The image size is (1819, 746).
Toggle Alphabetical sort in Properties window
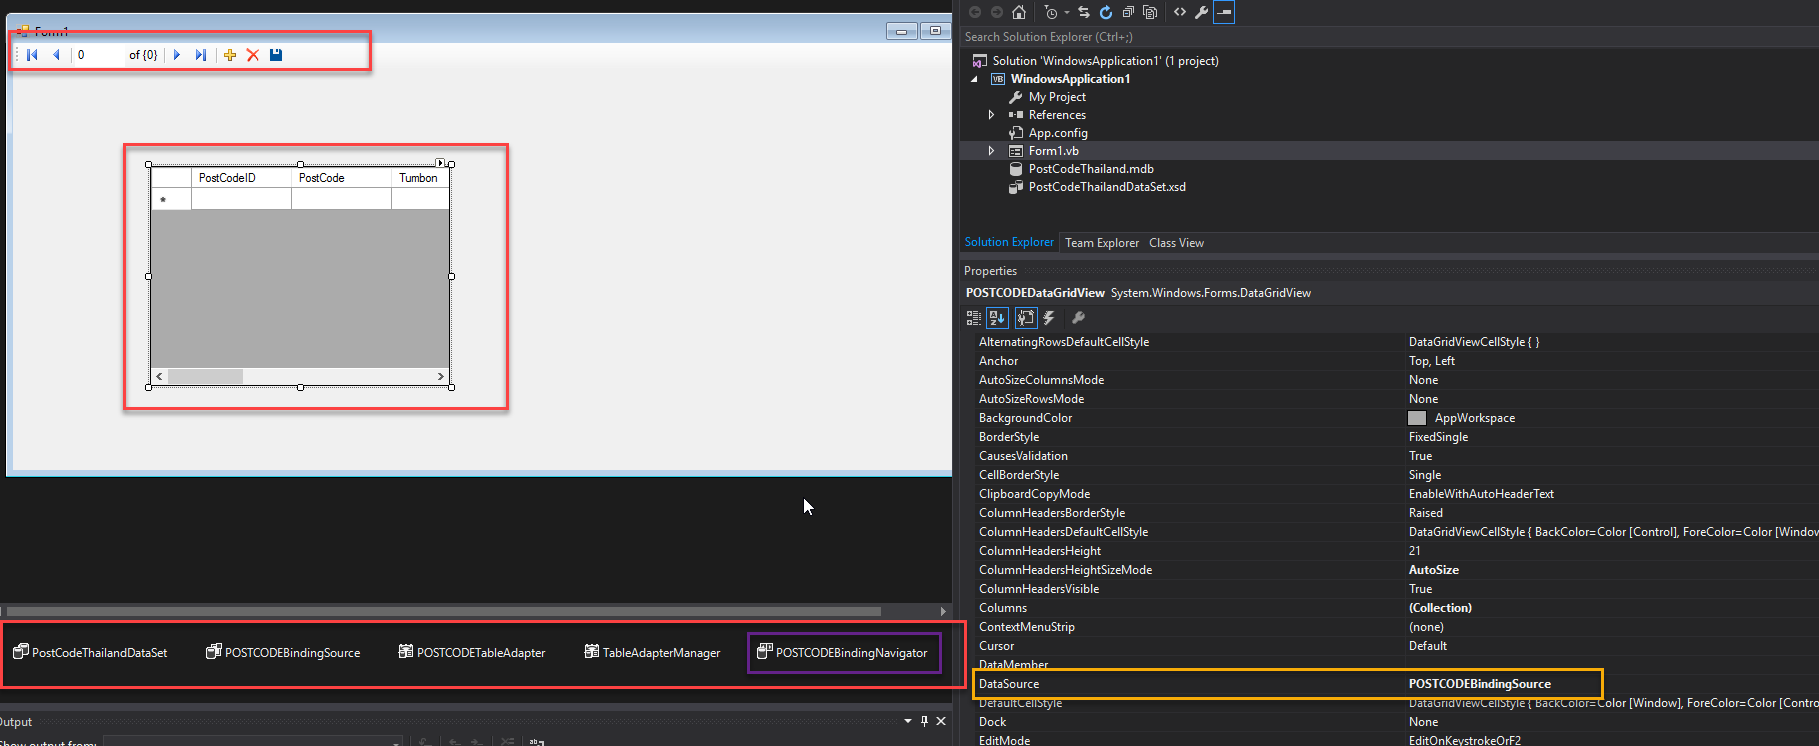pyautogui.click(x=997, y=318)
